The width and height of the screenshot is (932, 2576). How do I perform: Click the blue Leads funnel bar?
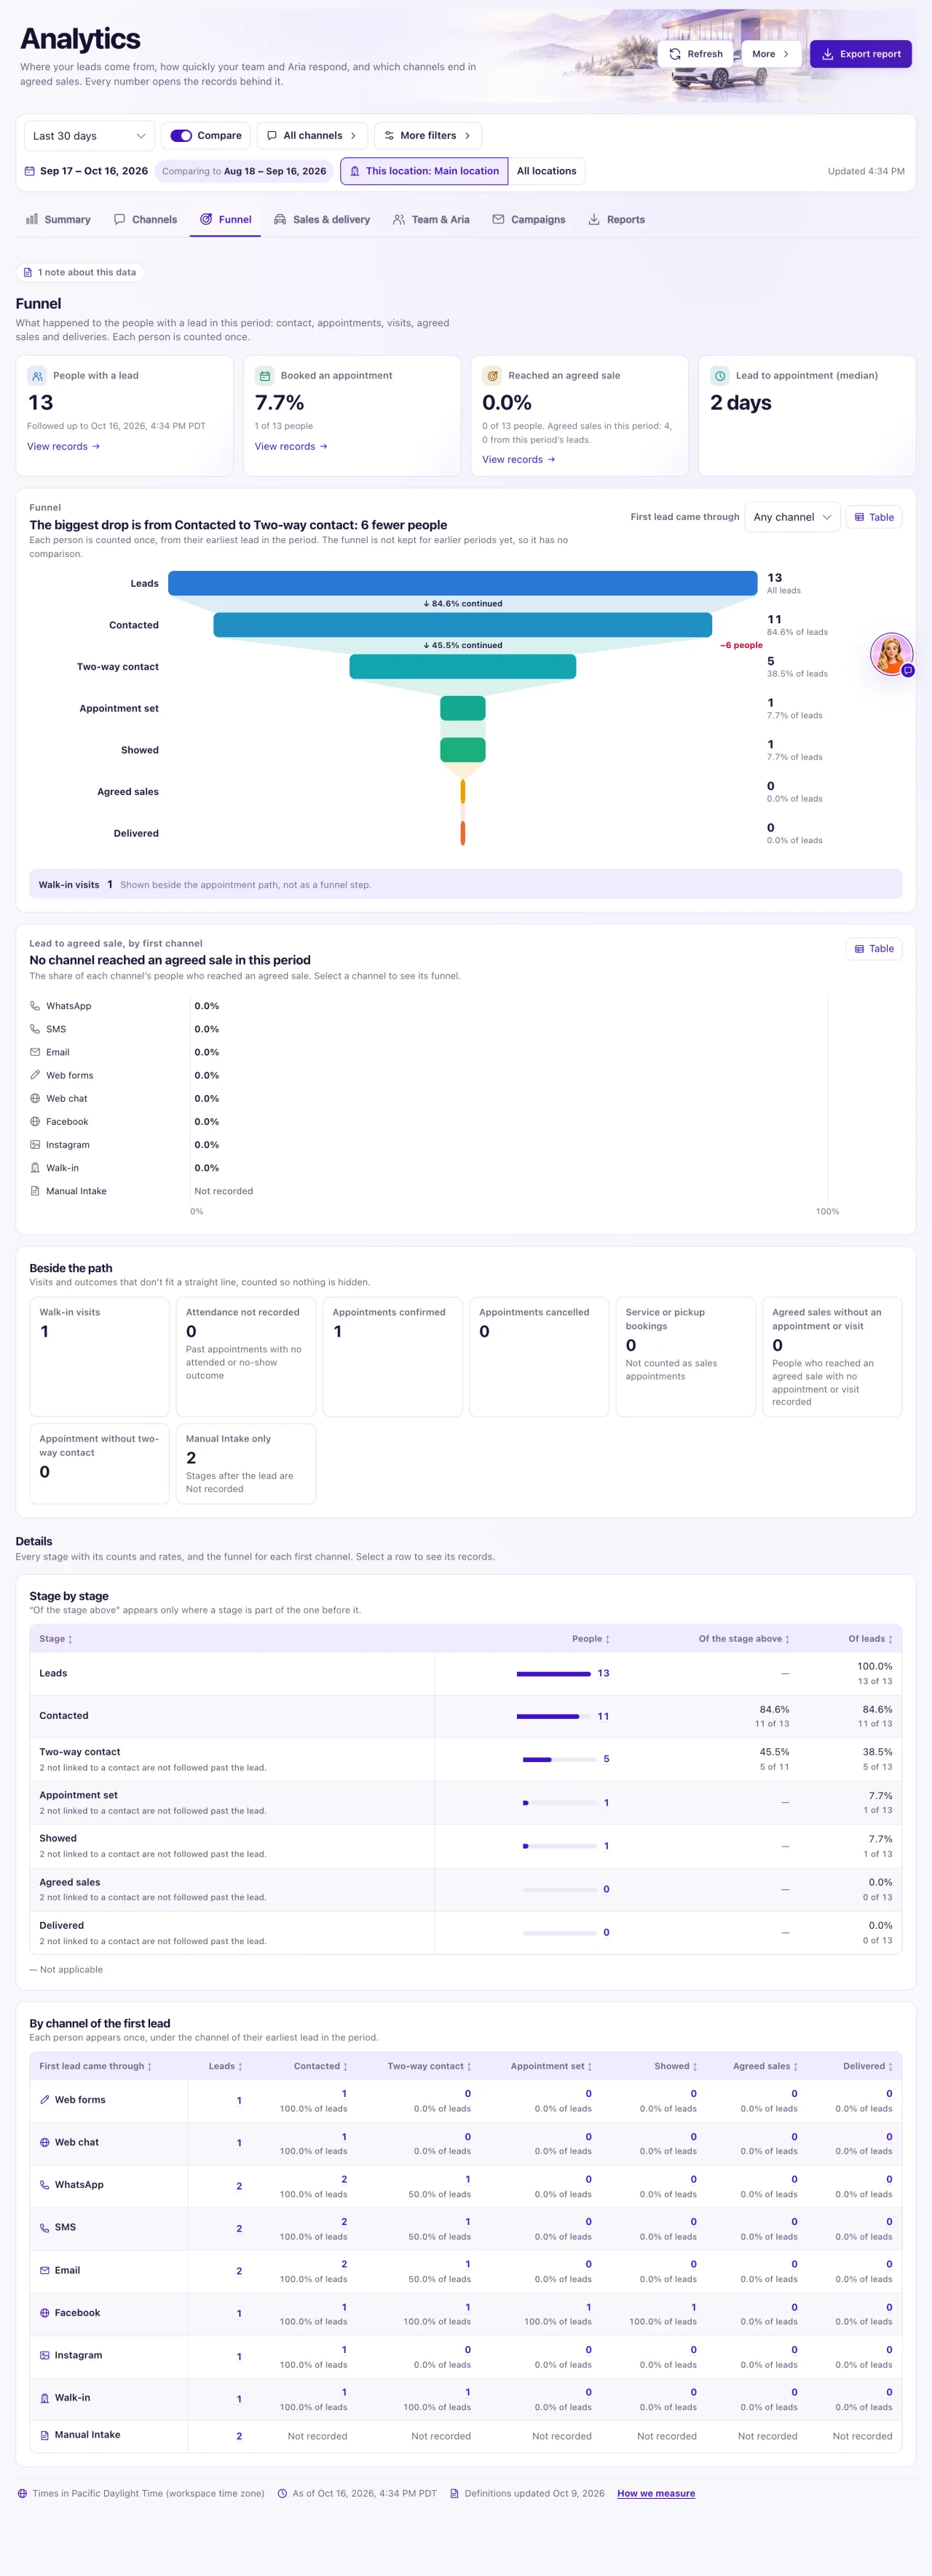point(462,583)
